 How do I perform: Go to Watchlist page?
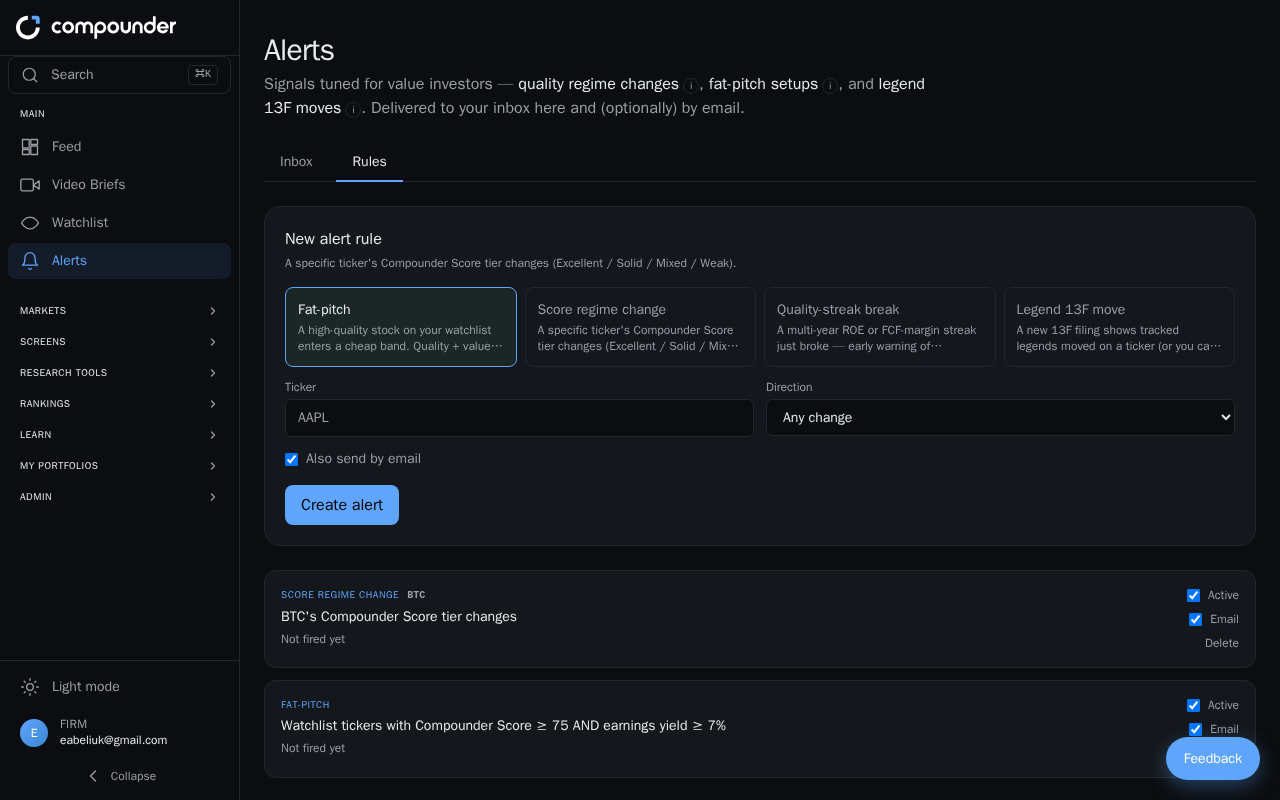click(x=119, y=223)
